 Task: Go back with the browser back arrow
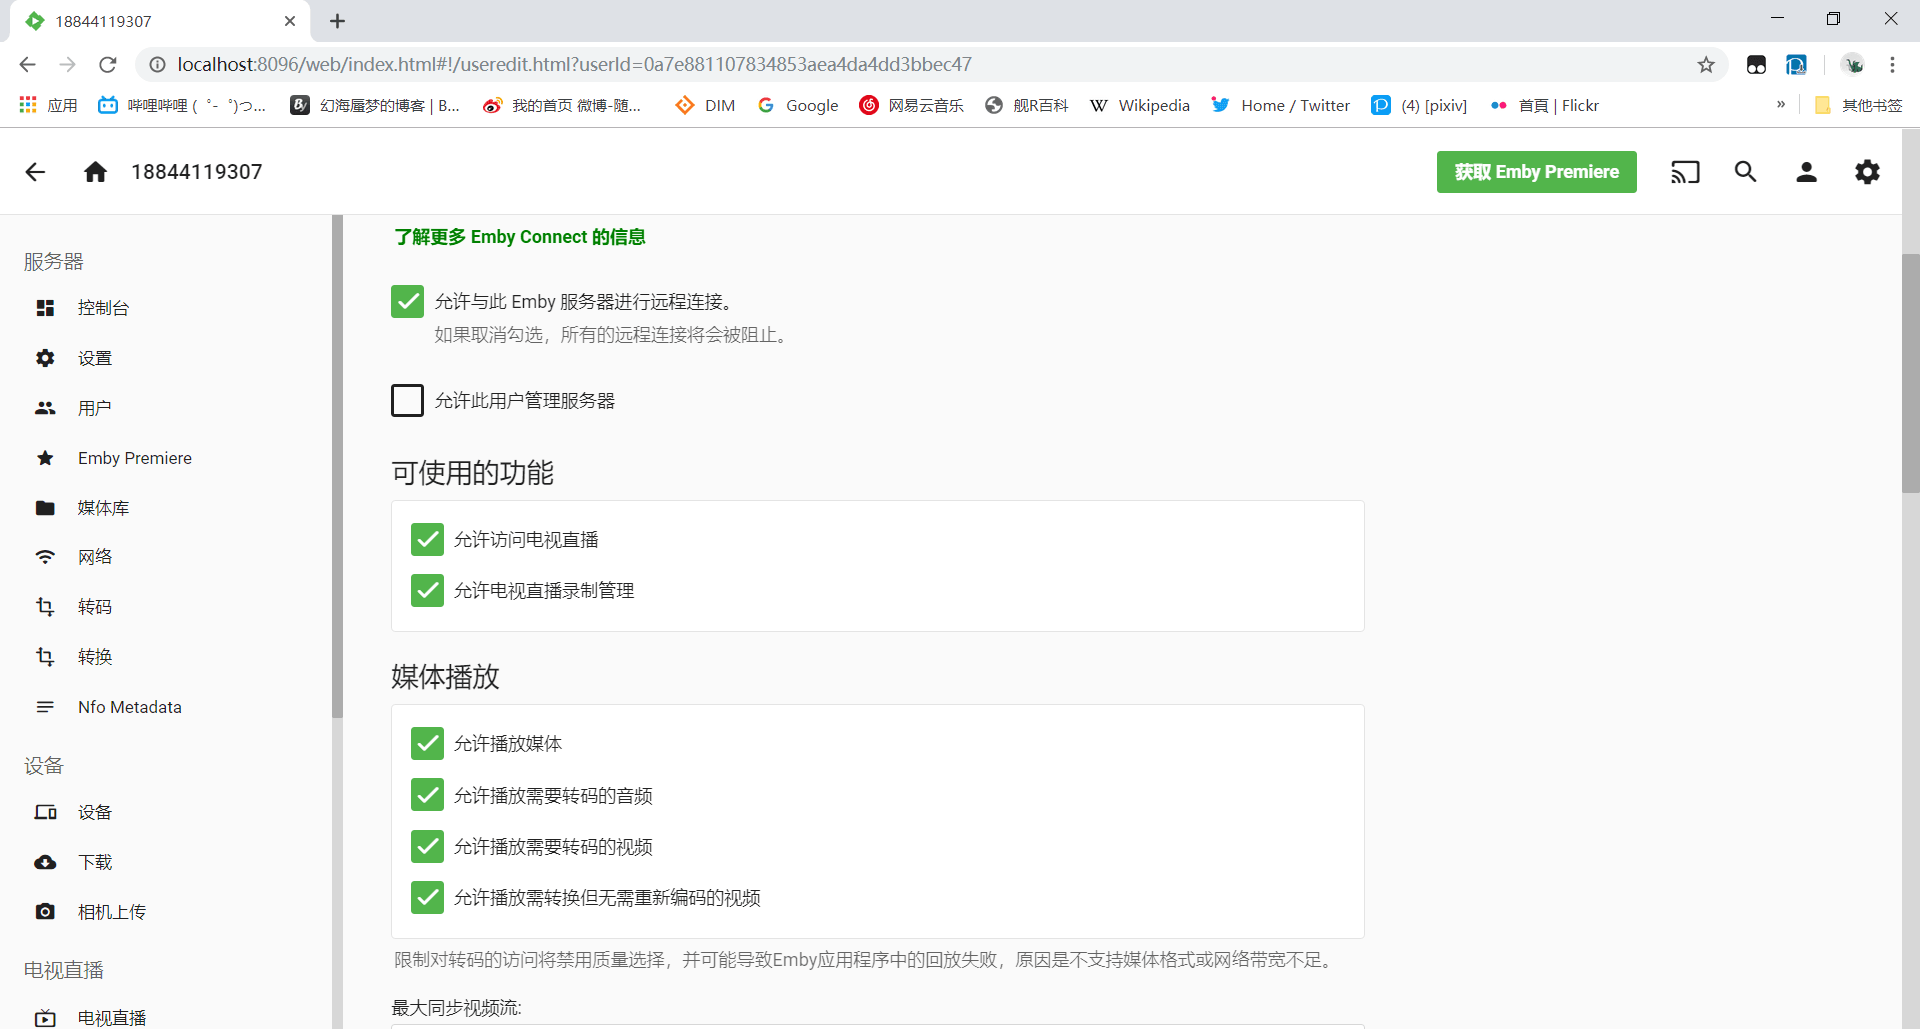pyautogui.click(x=27, y=65)
